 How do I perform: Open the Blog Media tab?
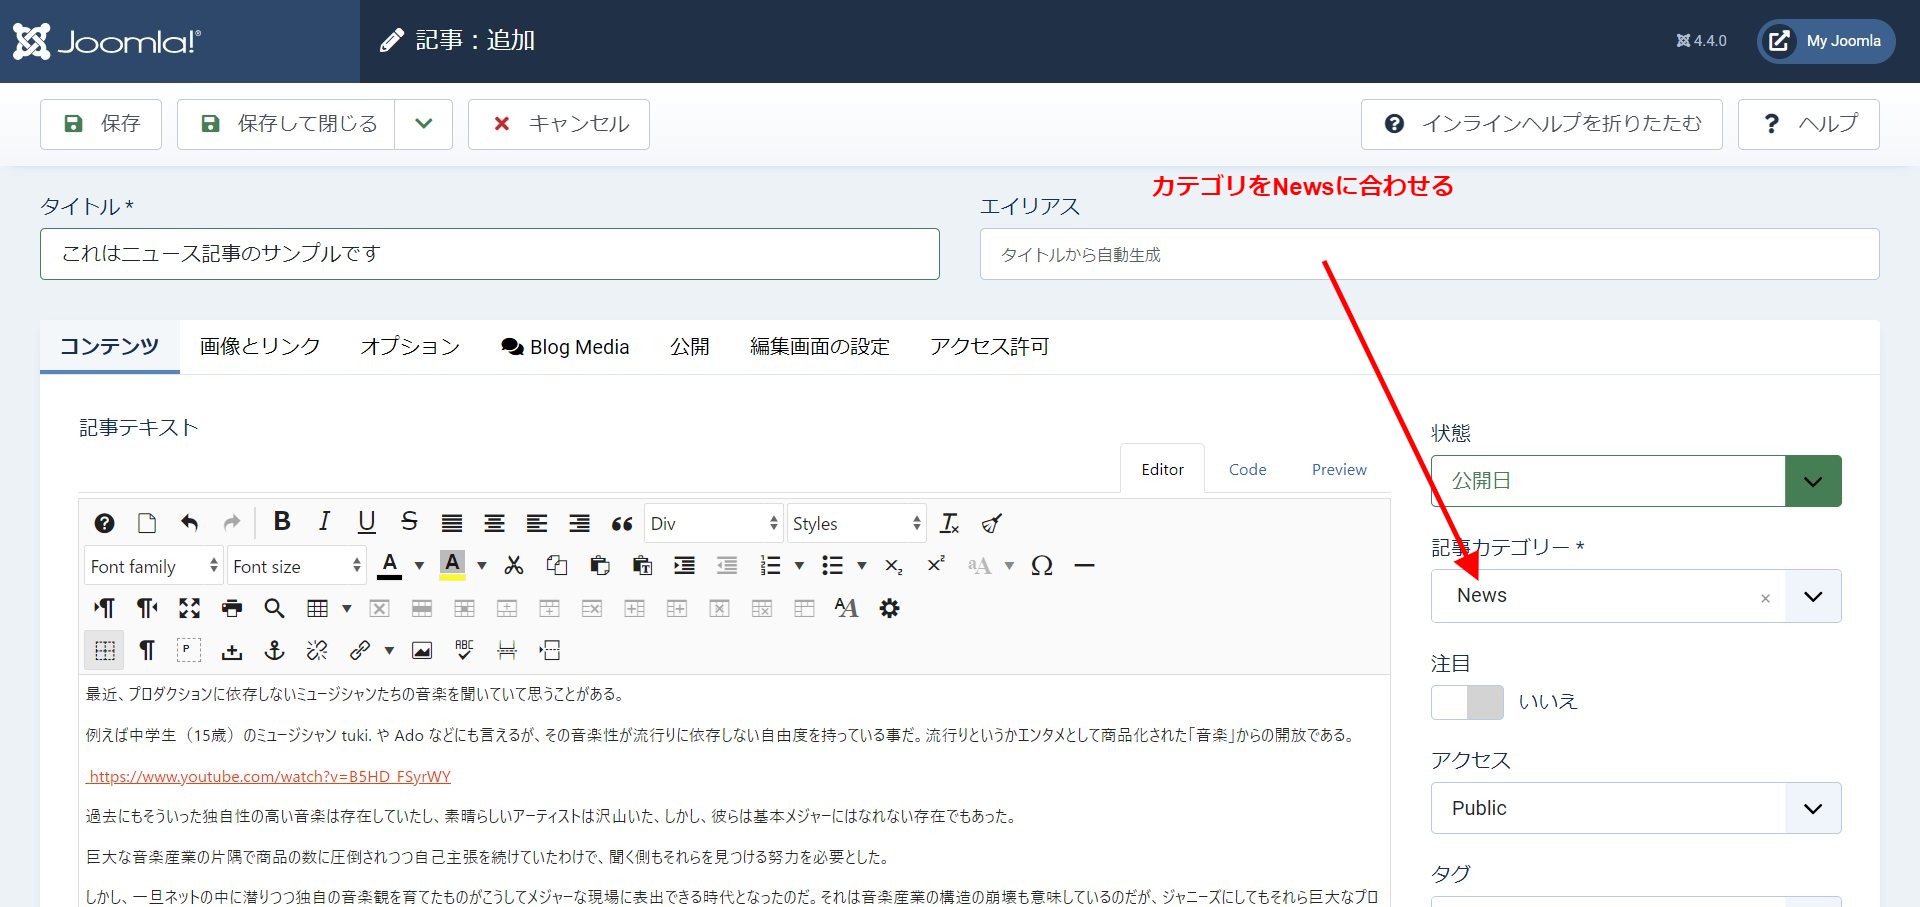pyautogui.click(x=565, y=347)
